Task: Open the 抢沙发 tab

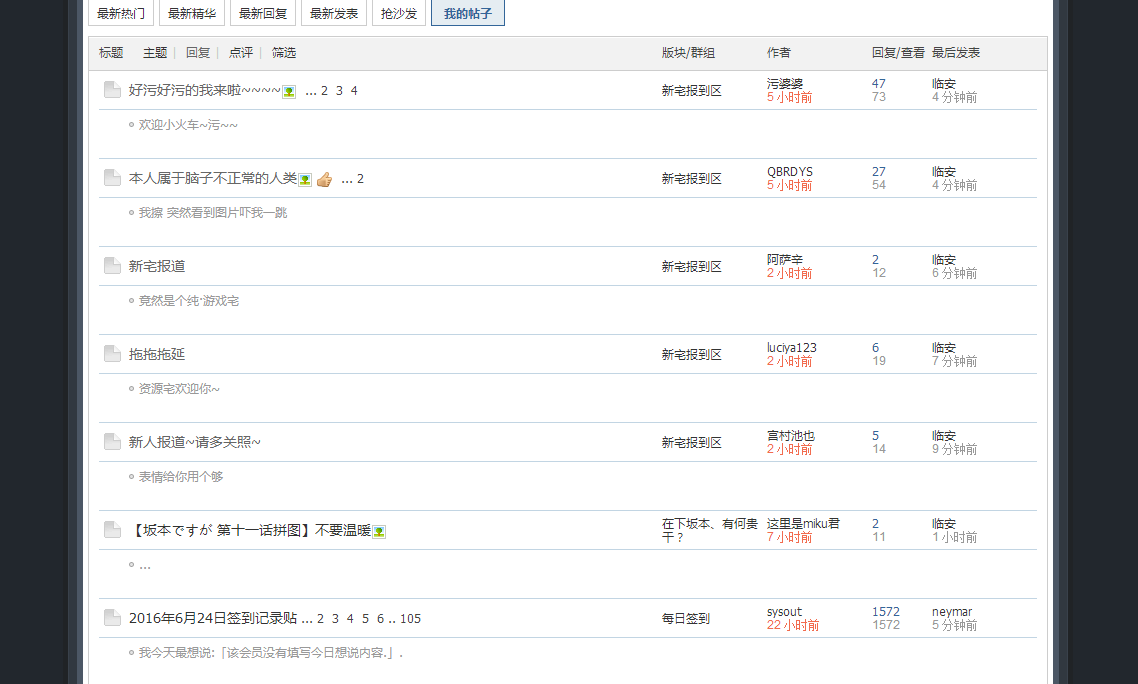Action: point(399,13)
